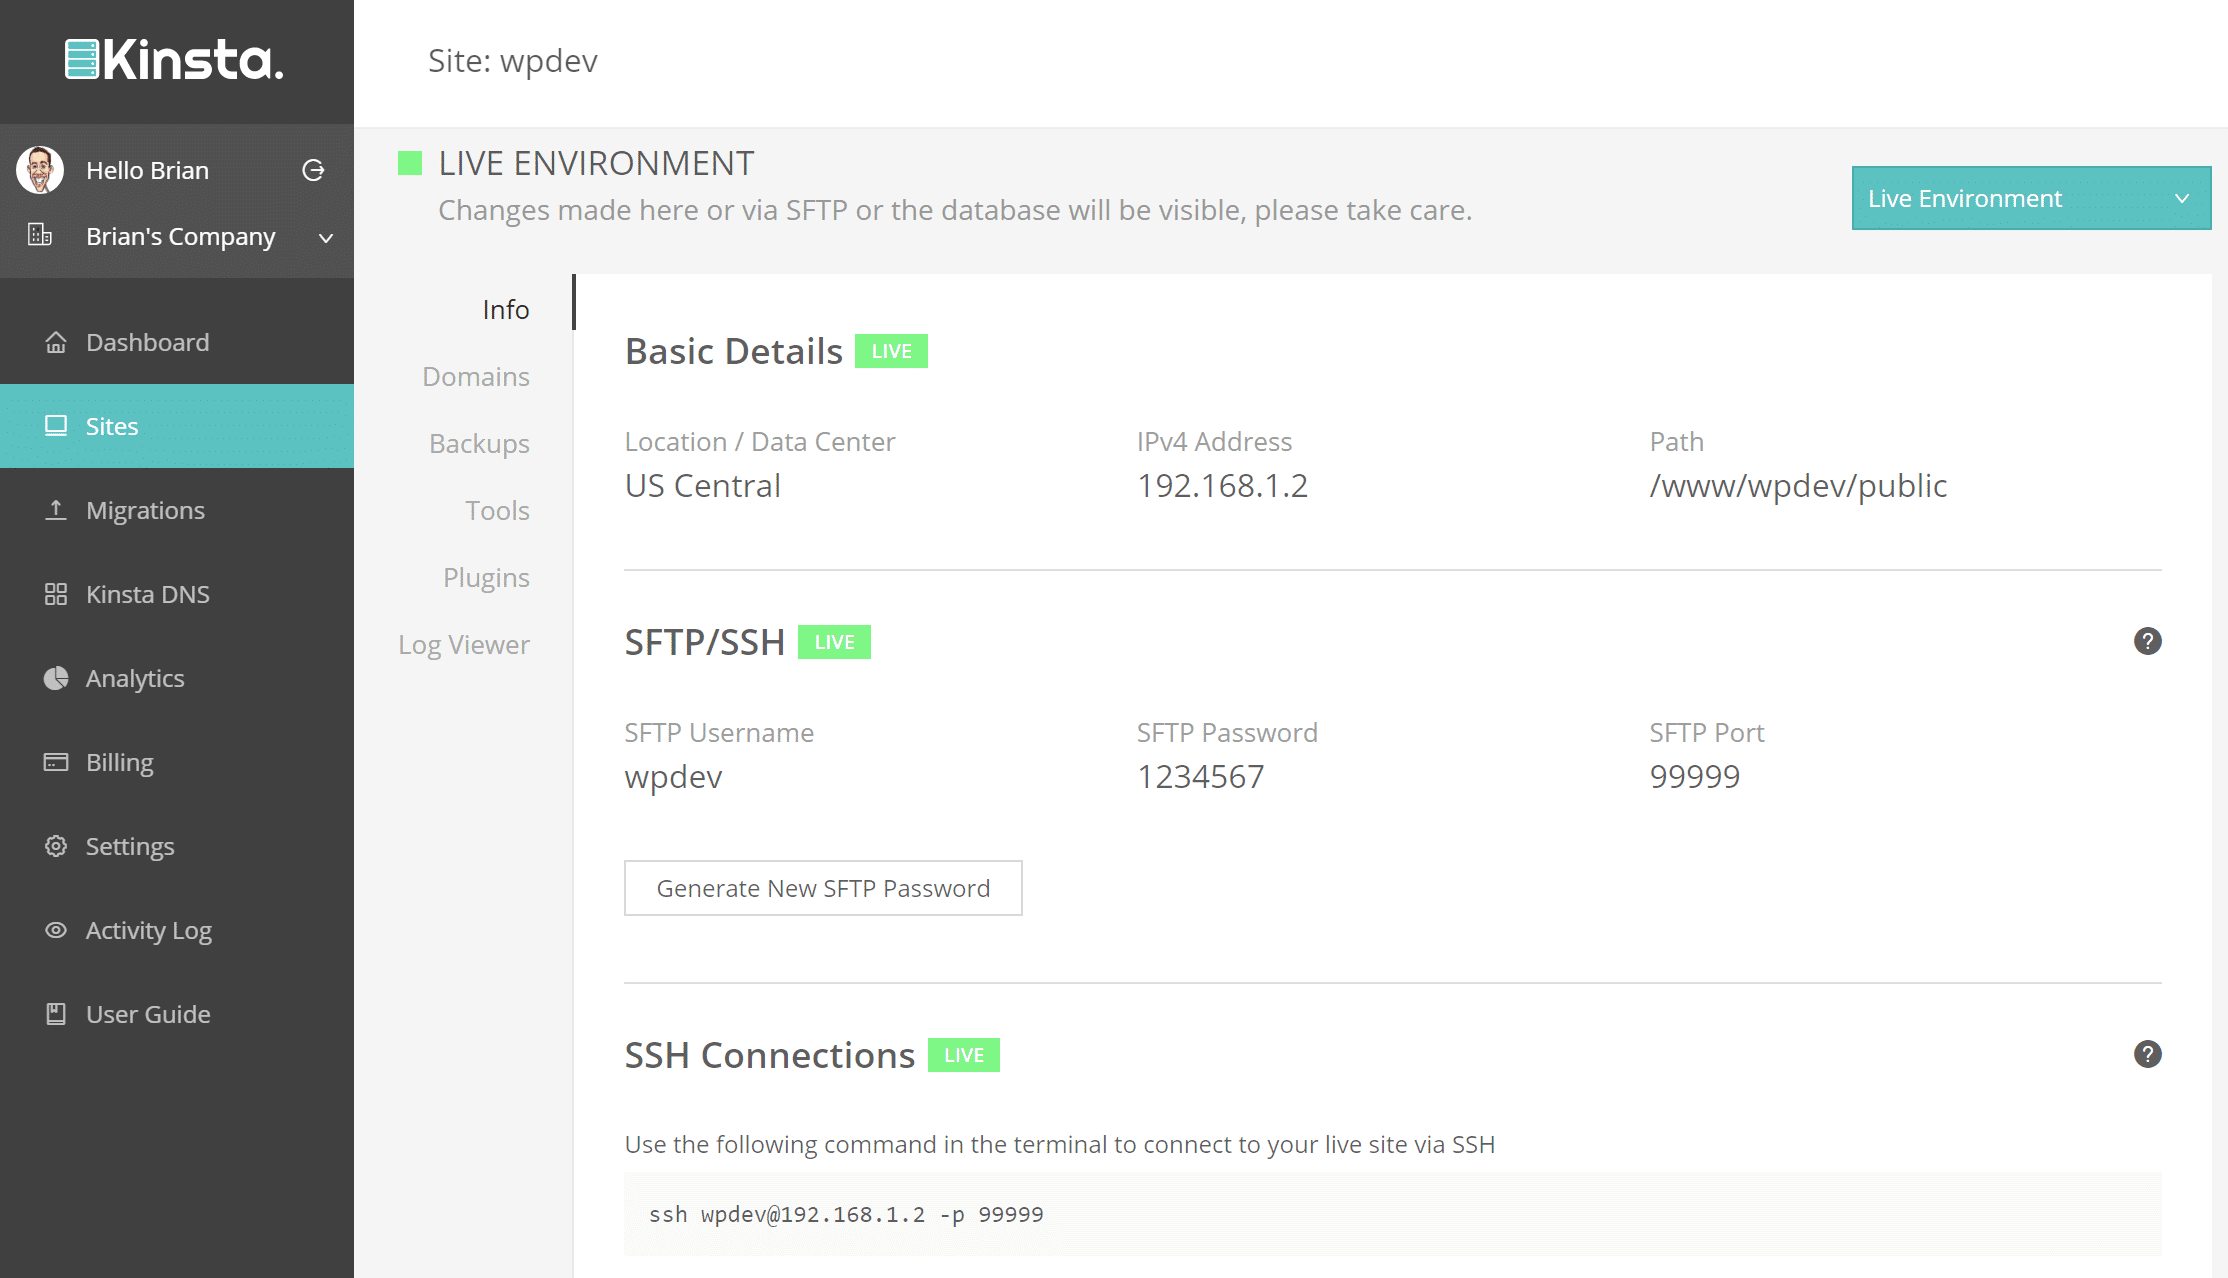Click Hello Brian user name
This screenshot has width=2228, height=1278.
[147, 170]
